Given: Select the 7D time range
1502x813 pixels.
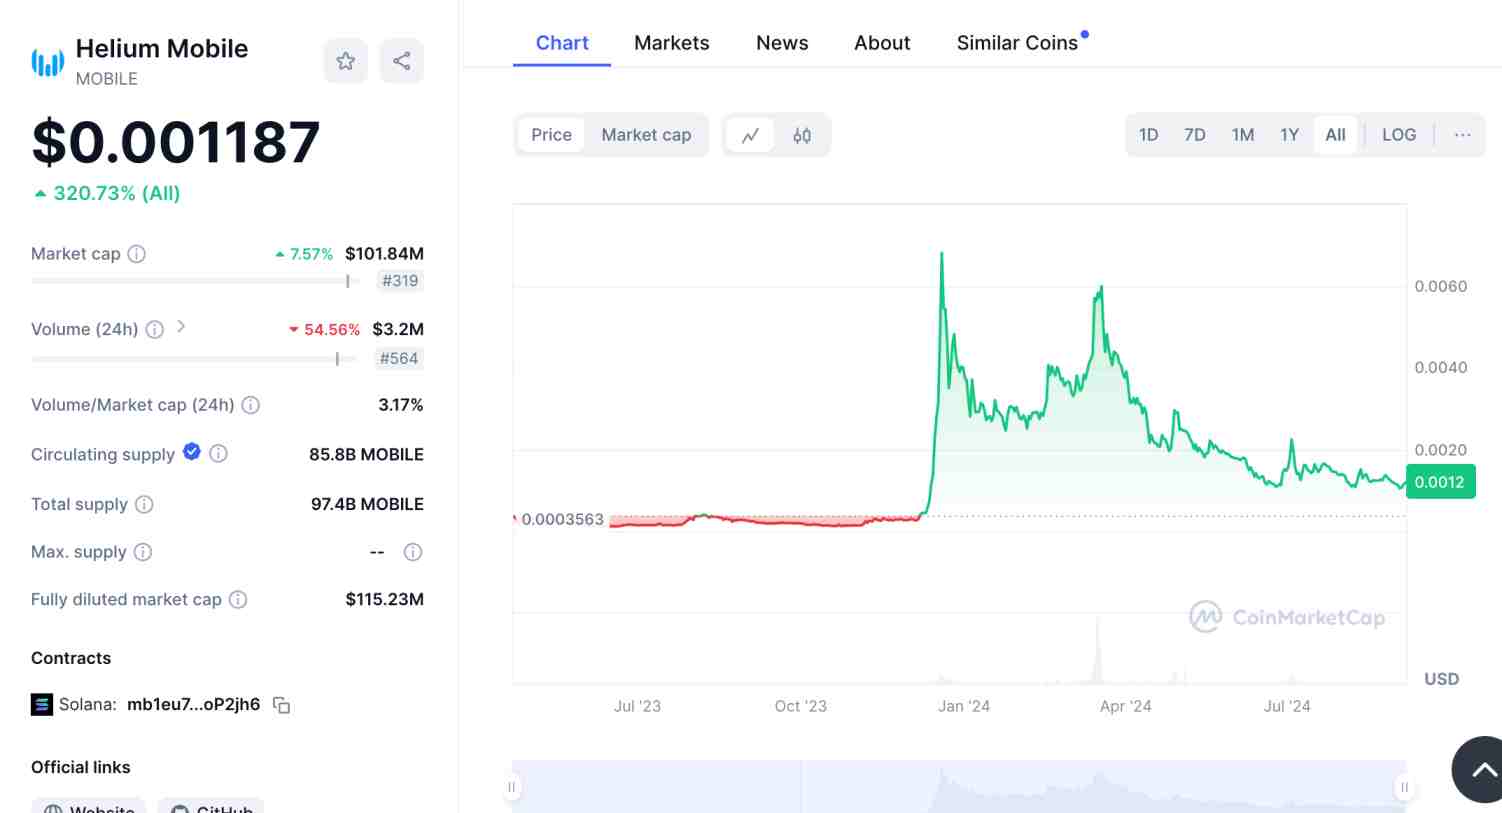Looking at the screenshot, I should [1195, 135].
